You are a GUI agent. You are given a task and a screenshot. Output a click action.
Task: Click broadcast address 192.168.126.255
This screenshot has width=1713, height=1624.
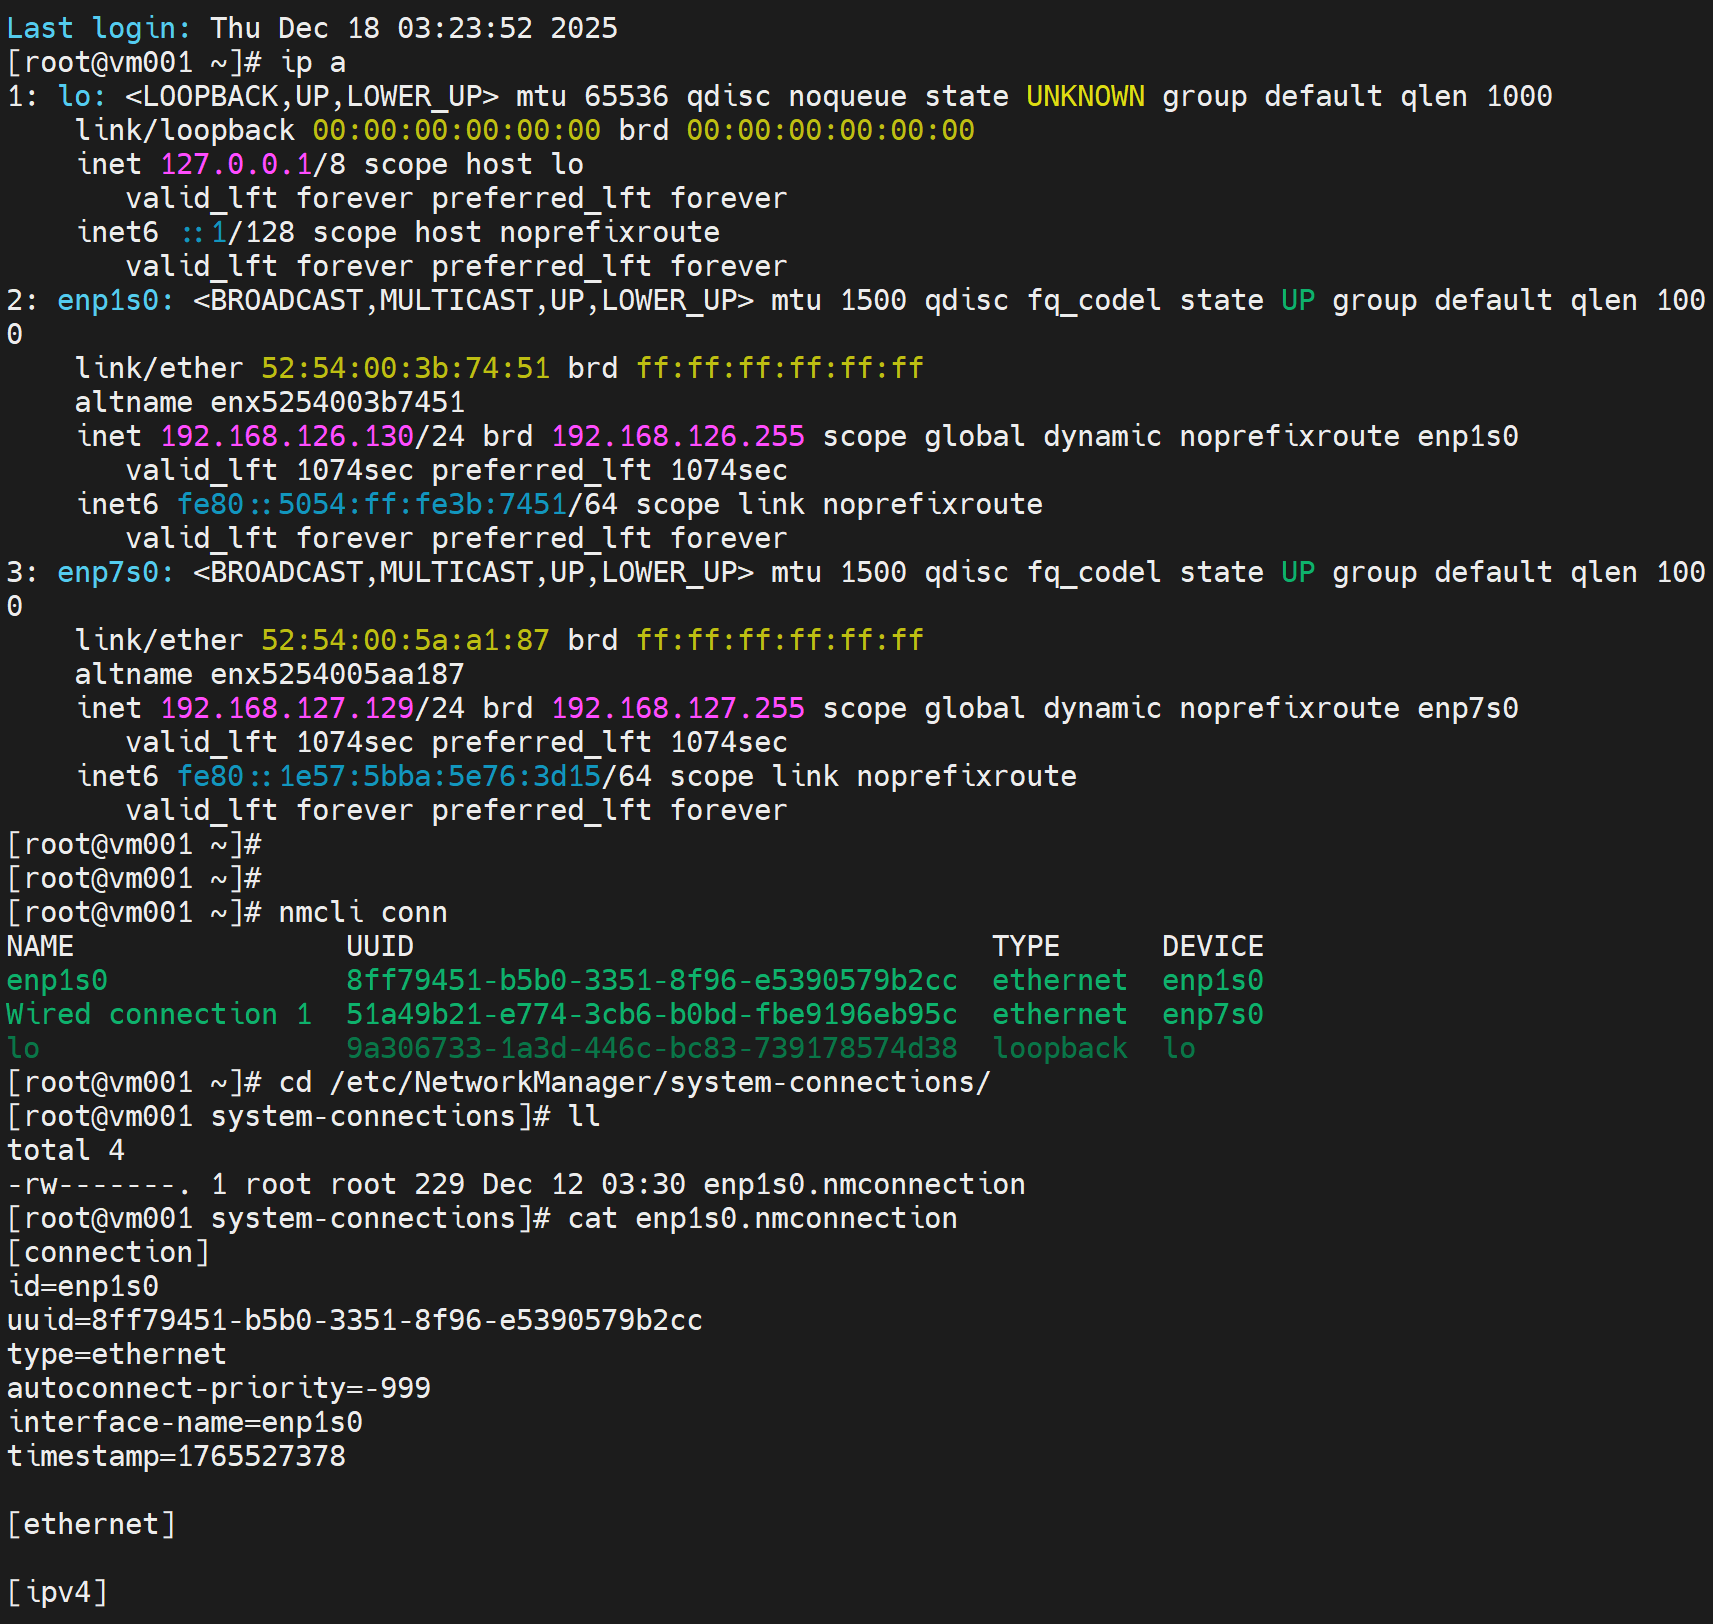click(x=678, y=437)
